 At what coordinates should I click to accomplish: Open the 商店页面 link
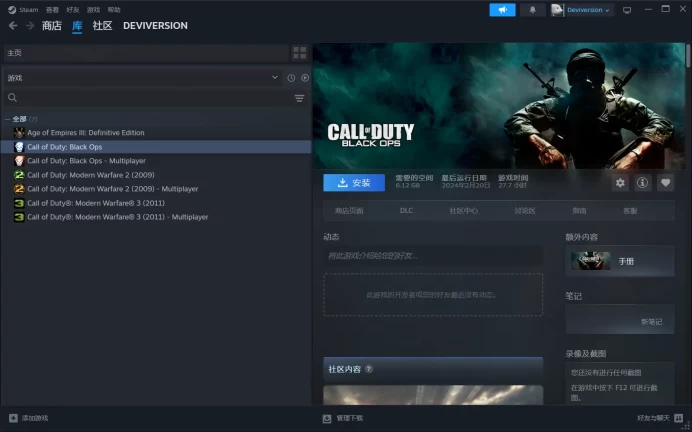[x=349, y=211]
